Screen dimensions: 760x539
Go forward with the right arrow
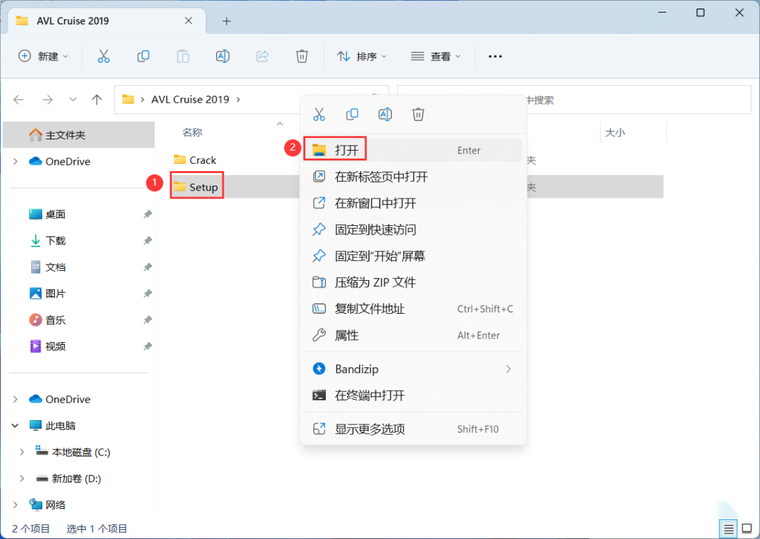tap(47, 99)
